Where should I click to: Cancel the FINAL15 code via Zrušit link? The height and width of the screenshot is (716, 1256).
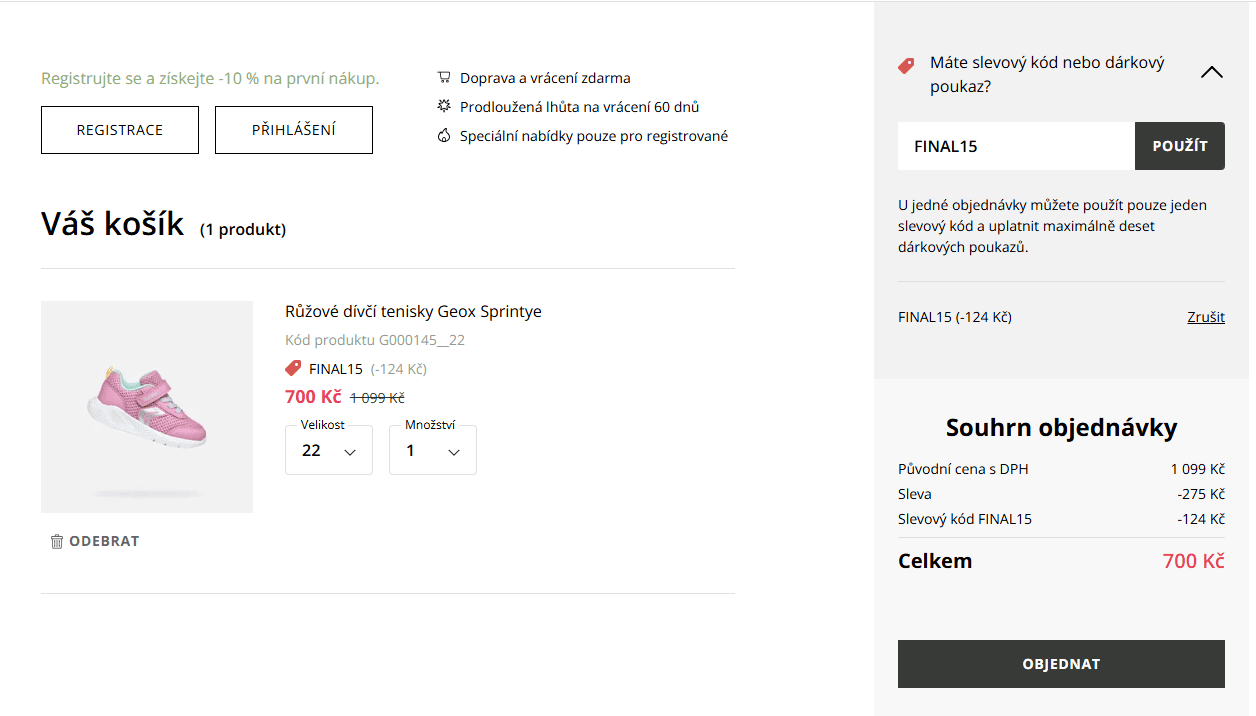tap(1206, 317)
